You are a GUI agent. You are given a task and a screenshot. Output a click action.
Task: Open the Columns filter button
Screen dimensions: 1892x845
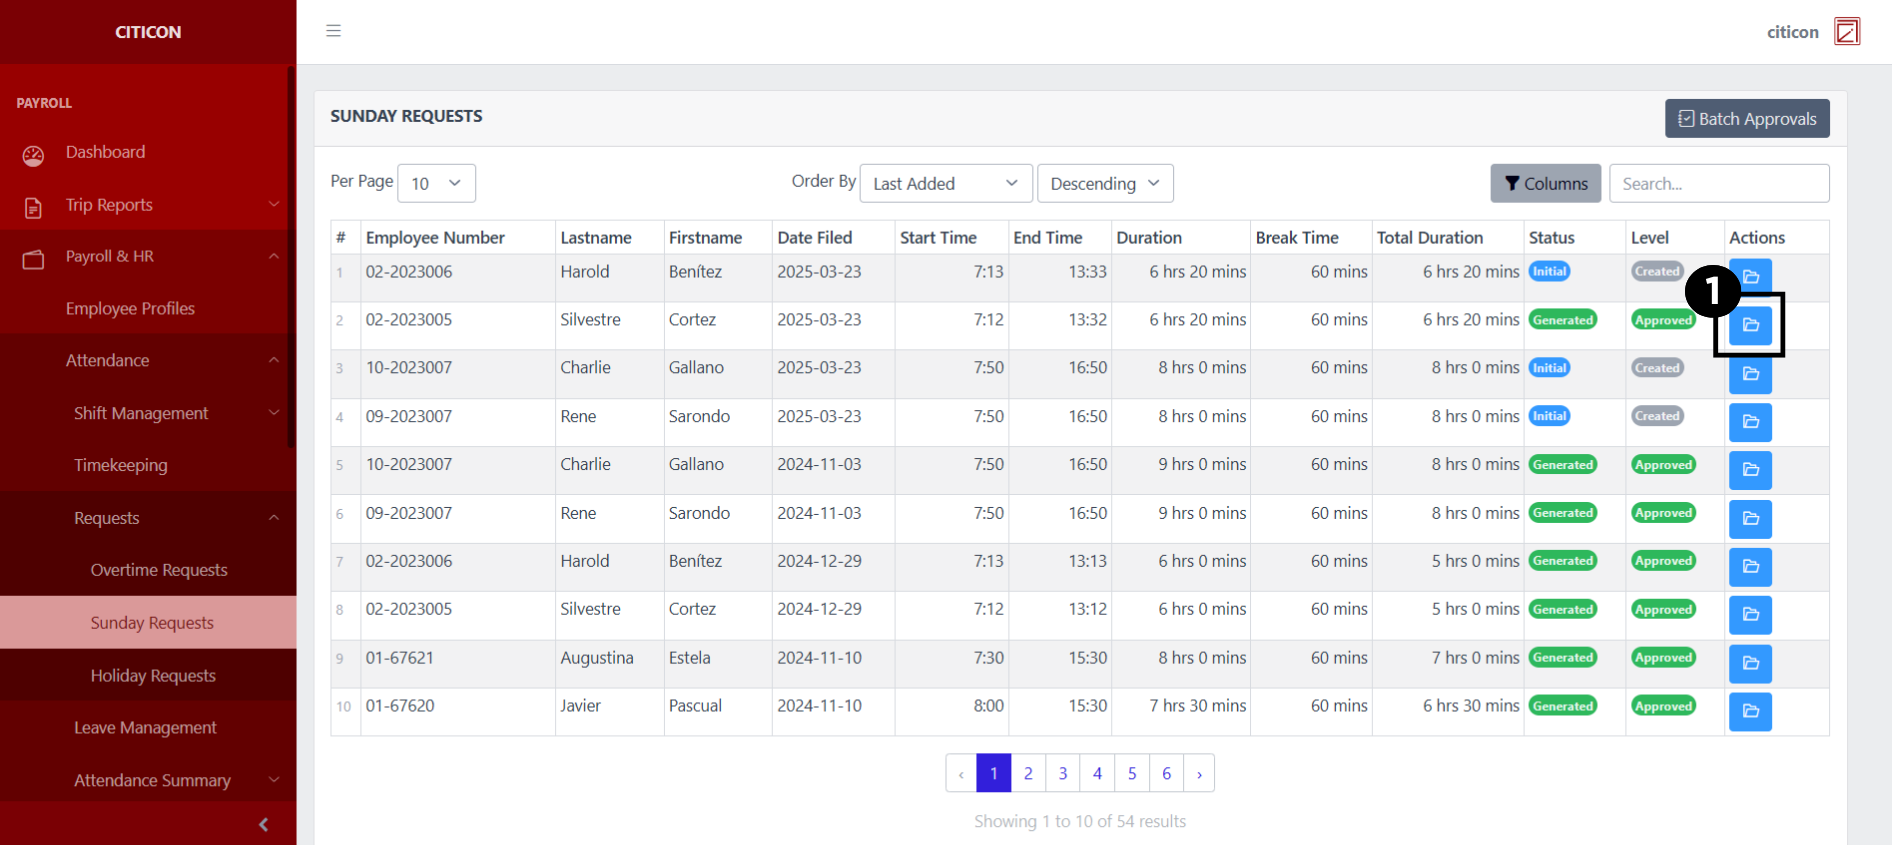coord(1545,183)
